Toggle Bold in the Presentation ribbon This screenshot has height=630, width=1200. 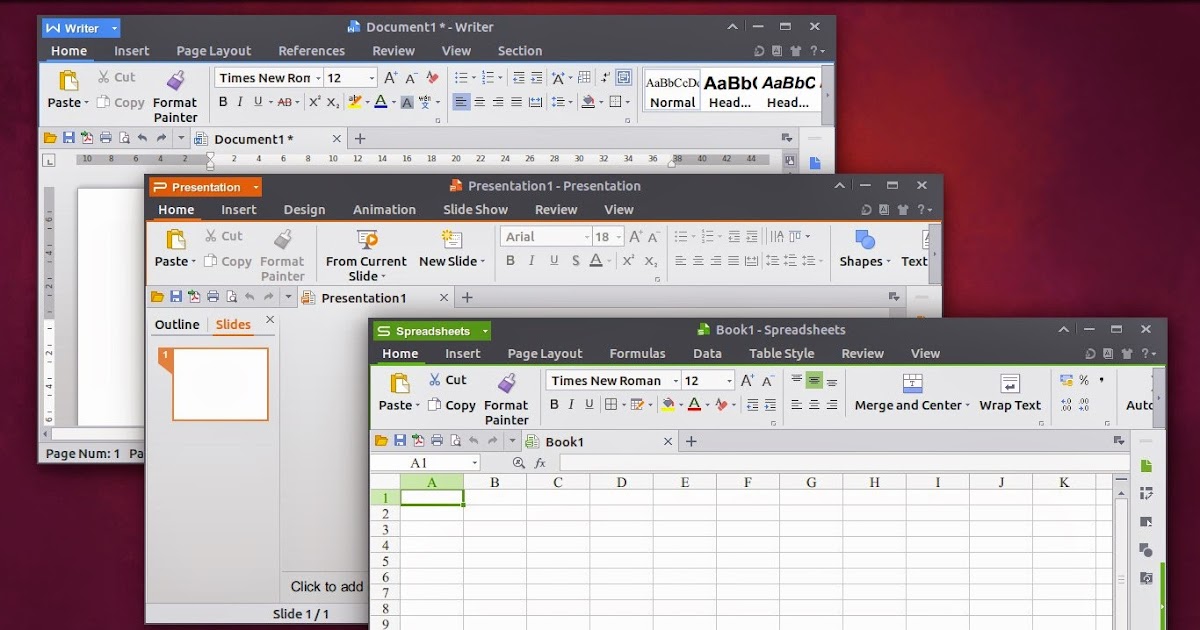(x=510, y=261)
